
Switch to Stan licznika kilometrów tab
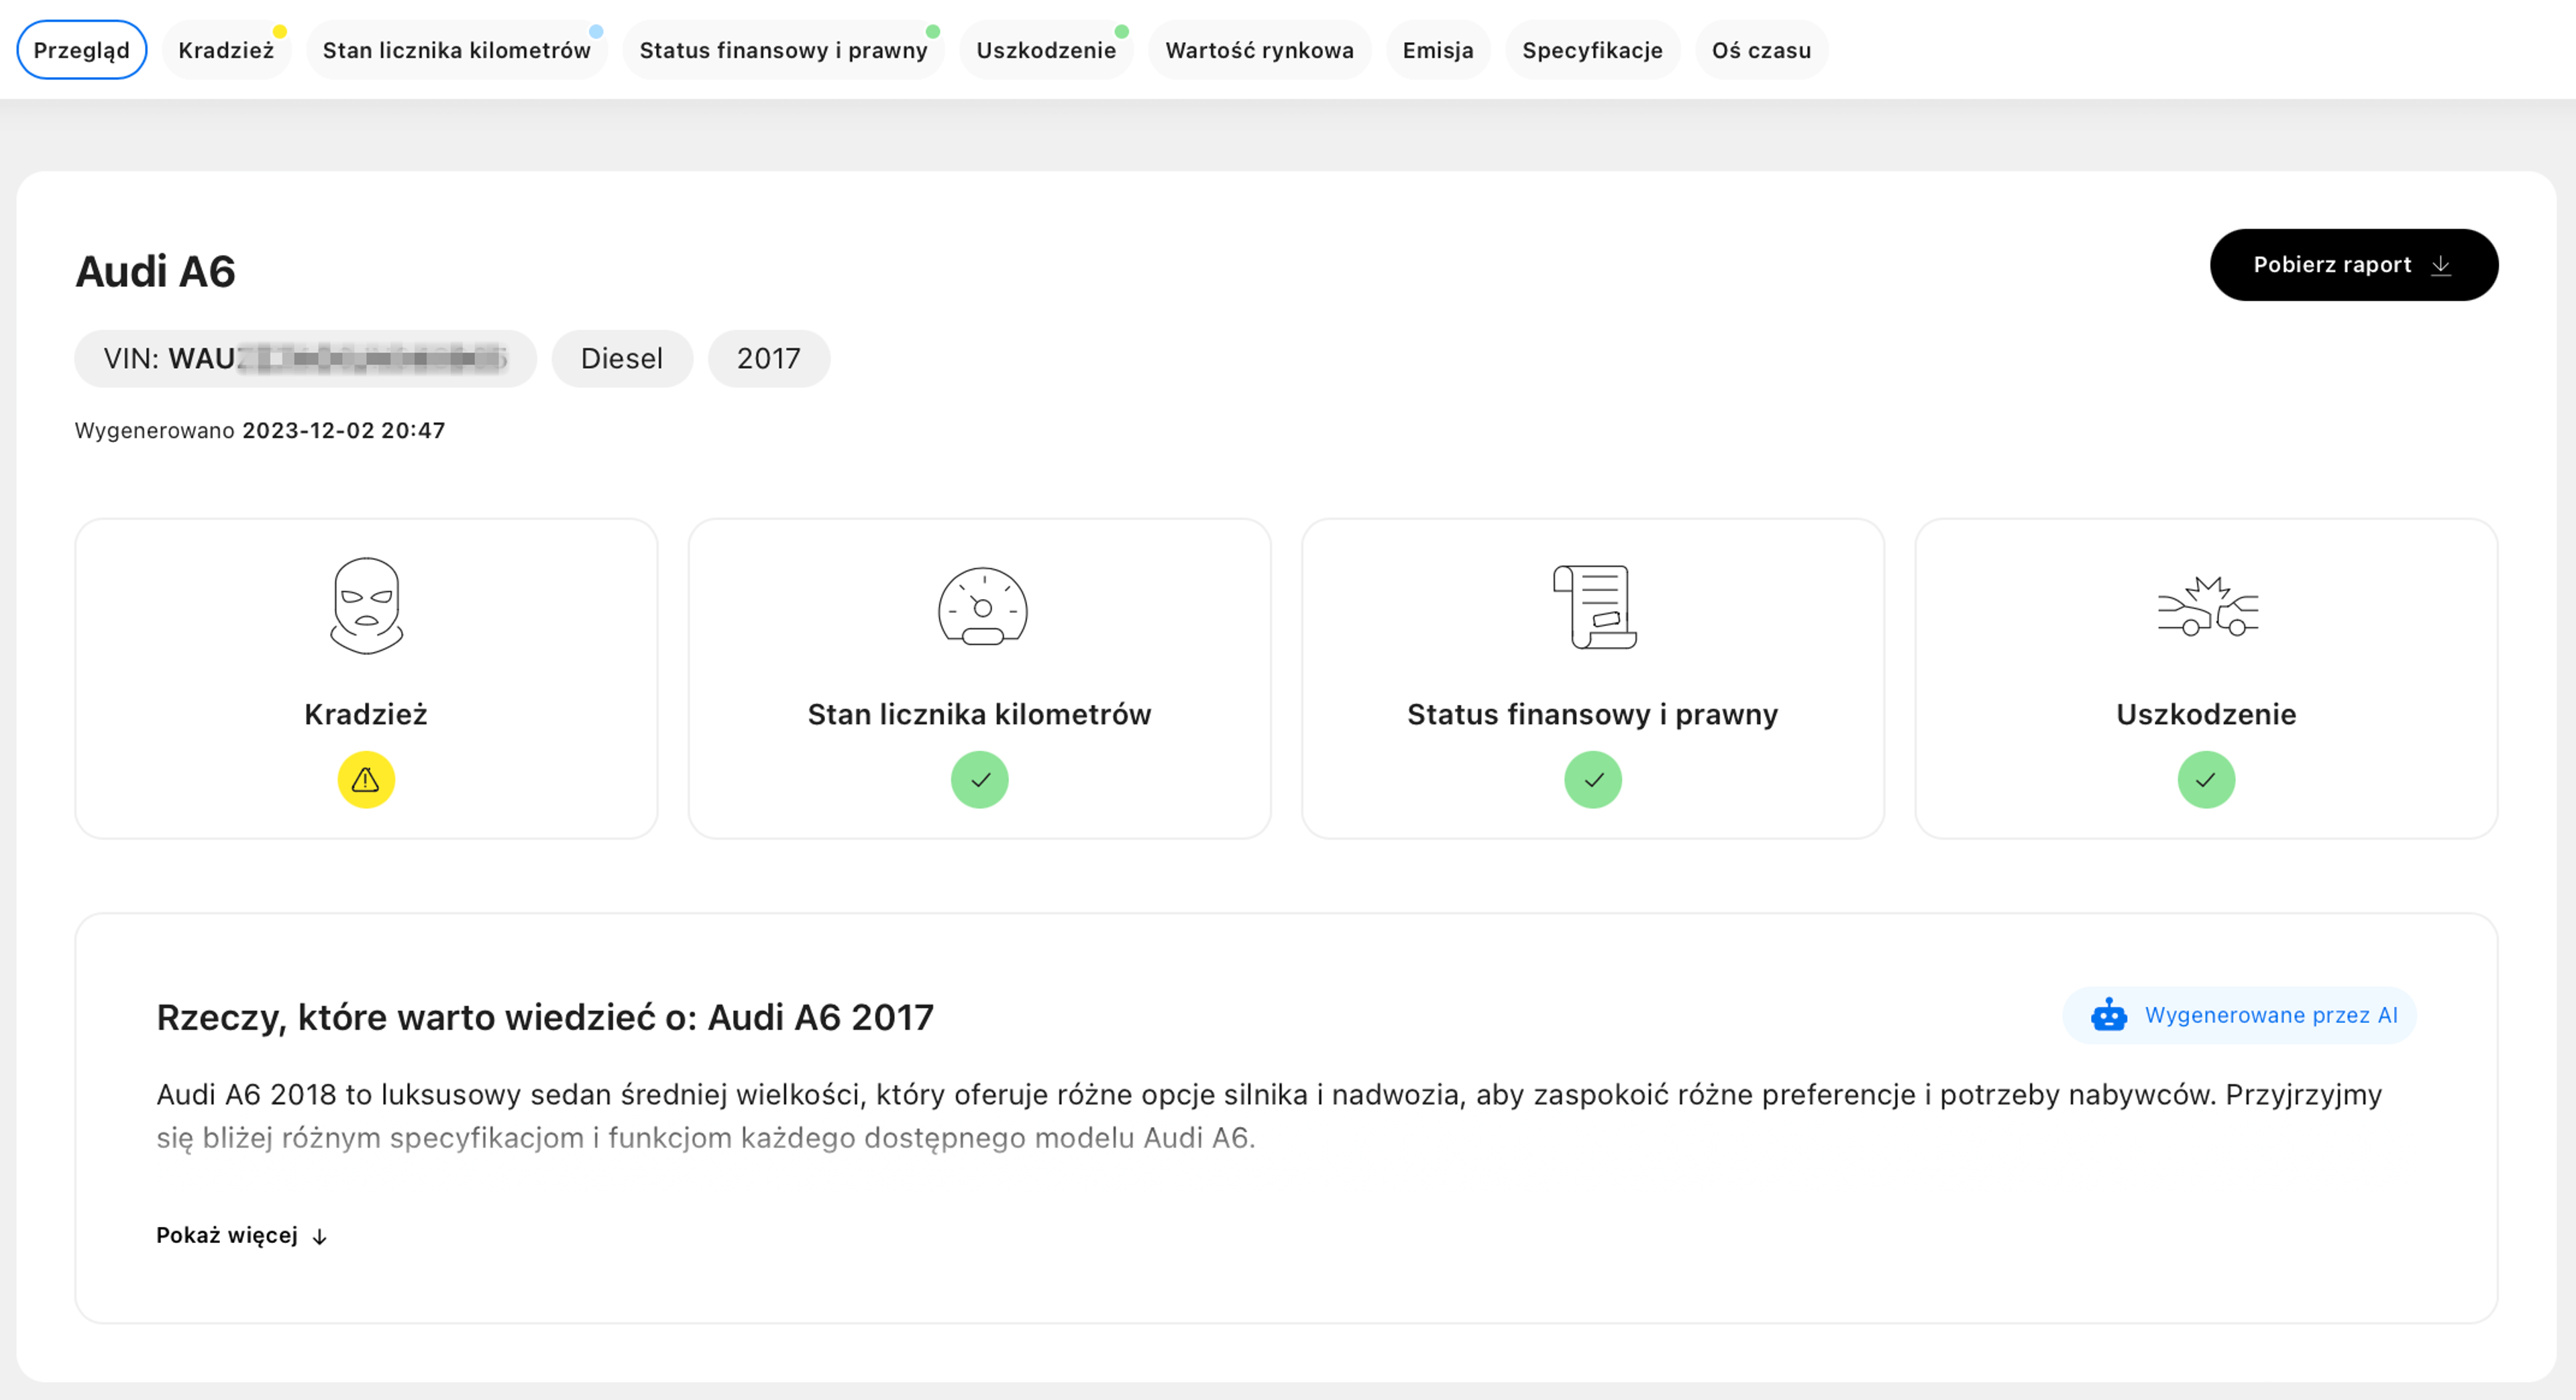click(456, 50)
